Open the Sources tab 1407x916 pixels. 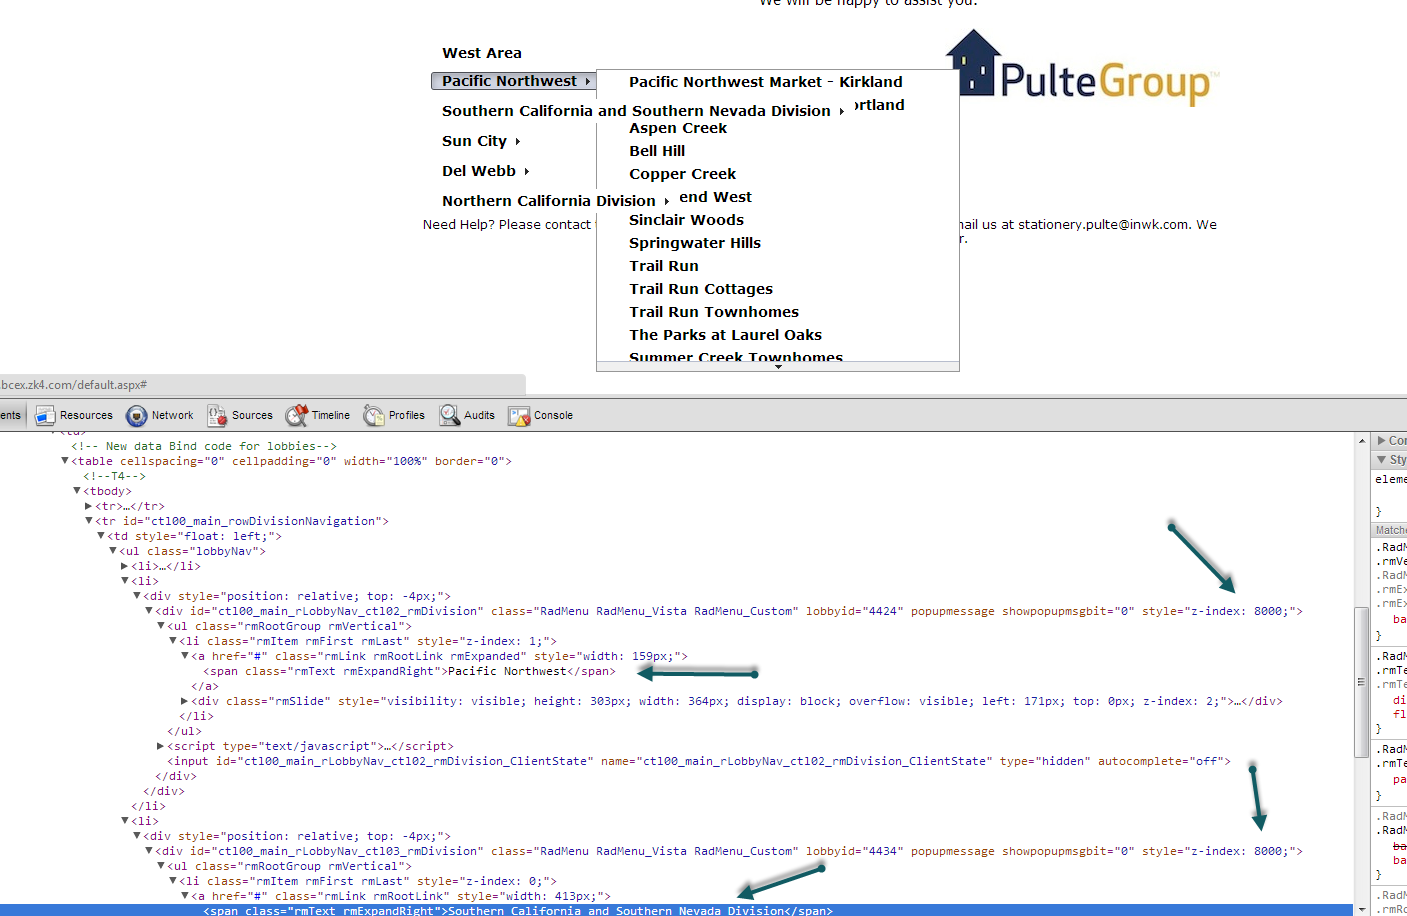pos(240,416)
